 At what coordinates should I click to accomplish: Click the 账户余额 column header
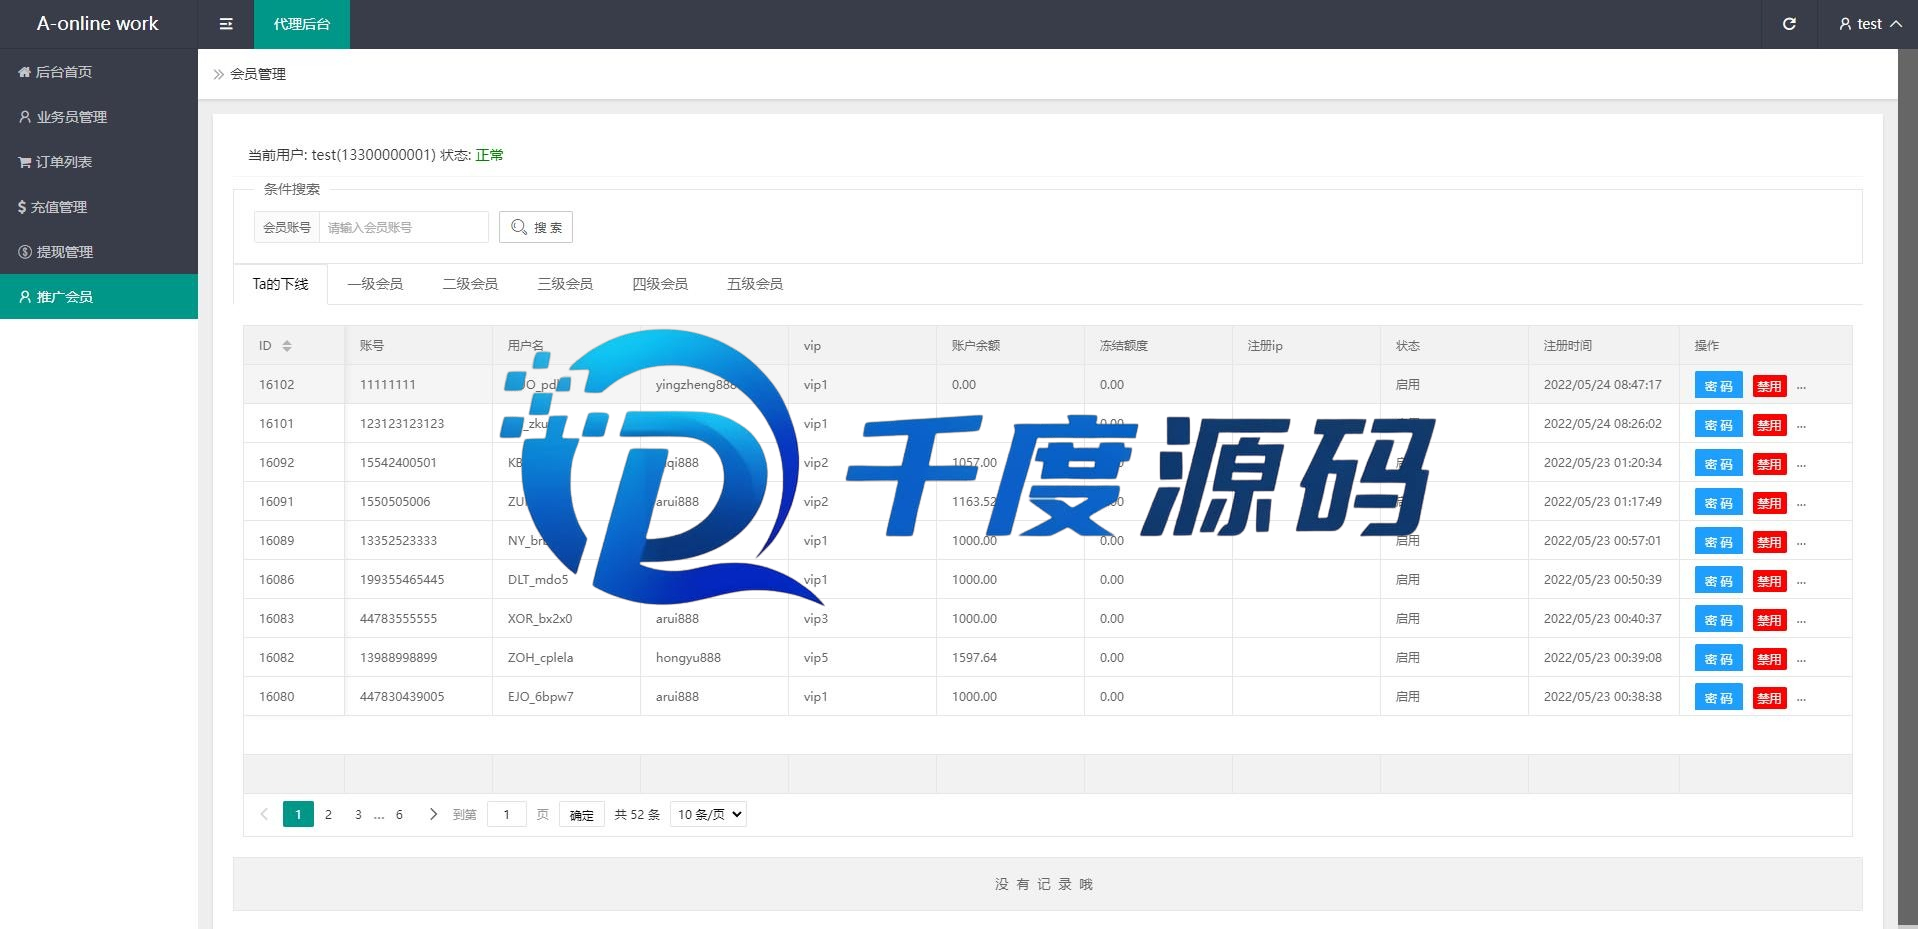click(1010, 345)
